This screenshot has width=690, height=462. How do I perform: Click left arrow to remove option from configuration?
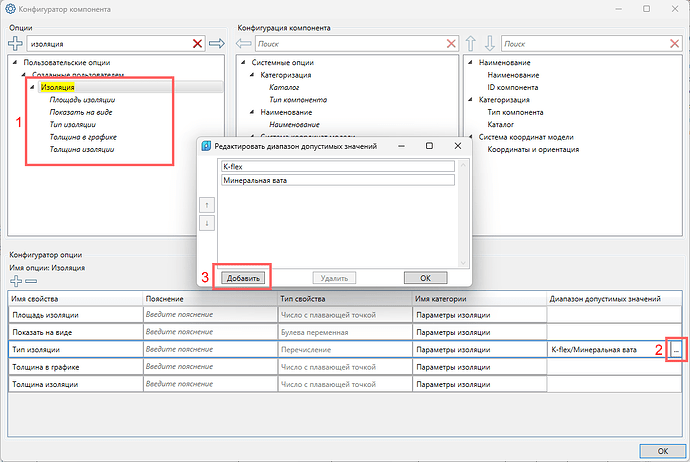pyautogui.click(x=243, y=44)
